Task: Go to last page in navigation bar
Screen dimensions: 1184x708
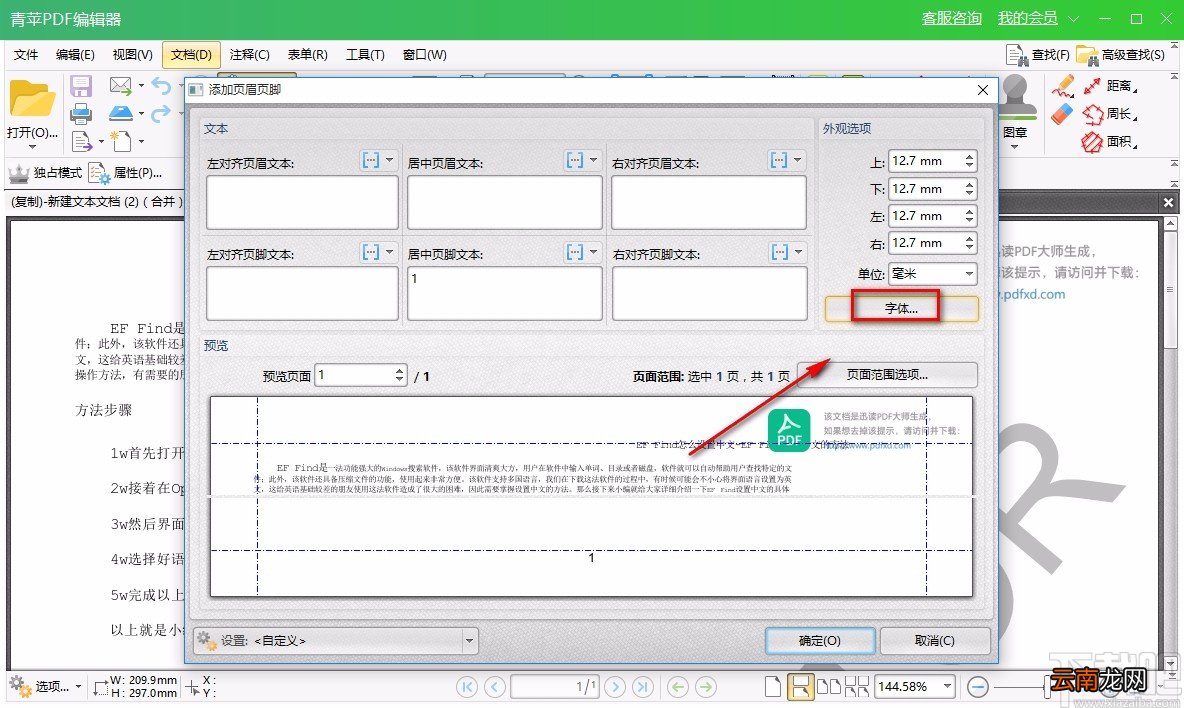Action: (x=643, y=686)
